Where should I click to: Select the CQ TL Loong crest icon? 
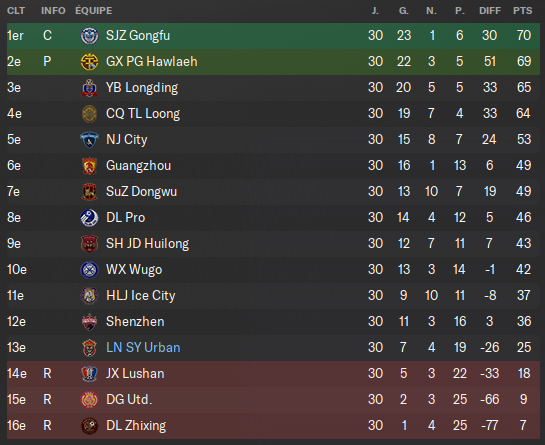click(89, 114)
